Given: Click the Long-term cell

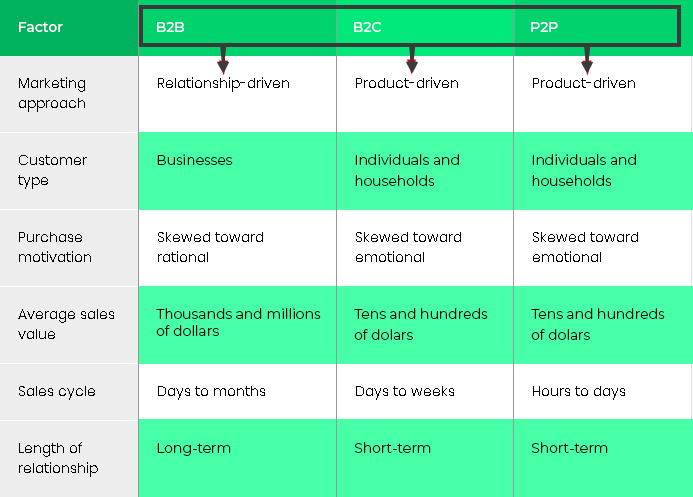Looking at the screenshot, I should point(237,458).
